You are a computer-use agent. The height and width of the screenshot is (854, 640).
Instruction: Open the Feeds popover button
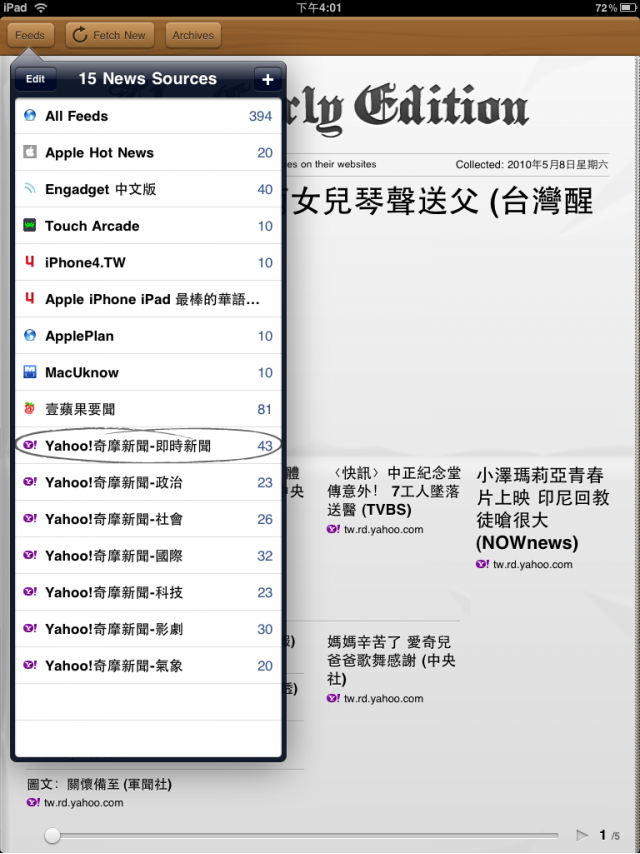tap(30, 35)
